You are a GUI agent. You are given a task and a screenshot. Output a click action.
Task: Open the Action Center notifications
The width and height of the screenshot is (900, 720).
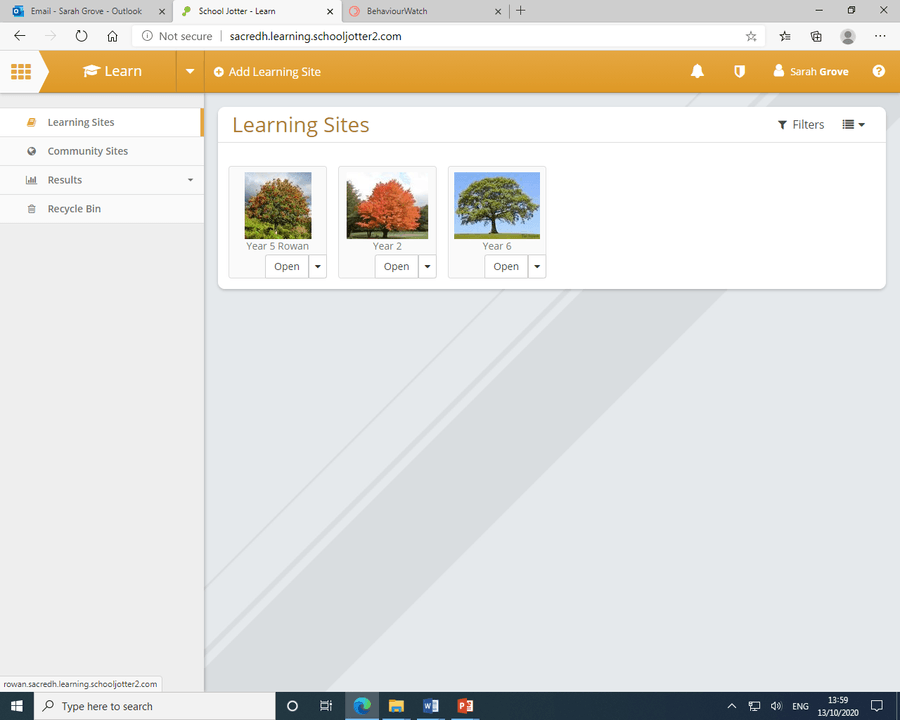coord(876,706)
